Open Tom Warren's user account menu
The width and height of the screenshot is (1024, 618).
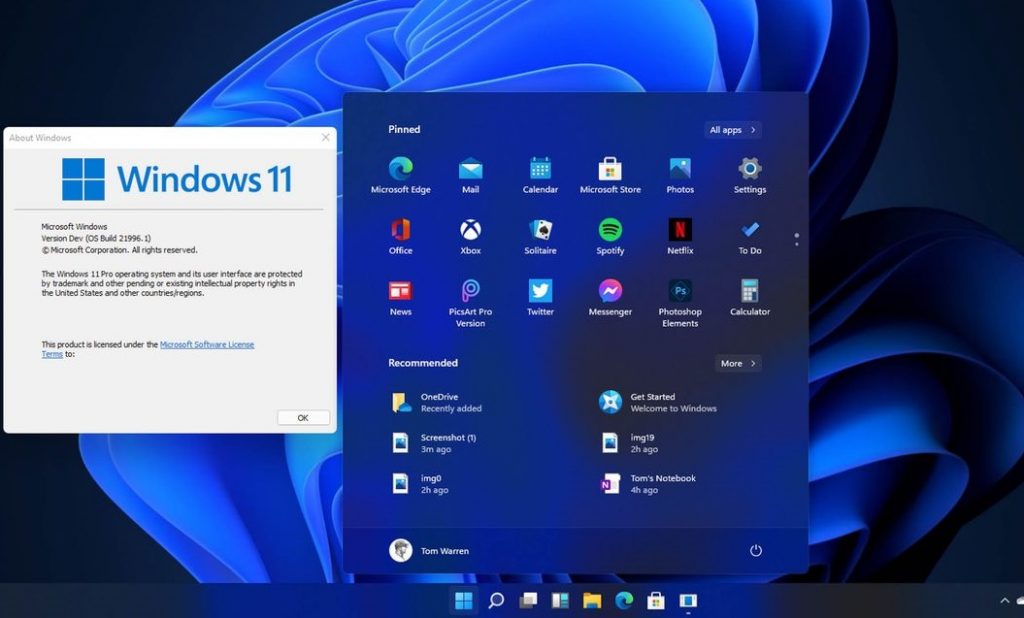tap(429, 551)
